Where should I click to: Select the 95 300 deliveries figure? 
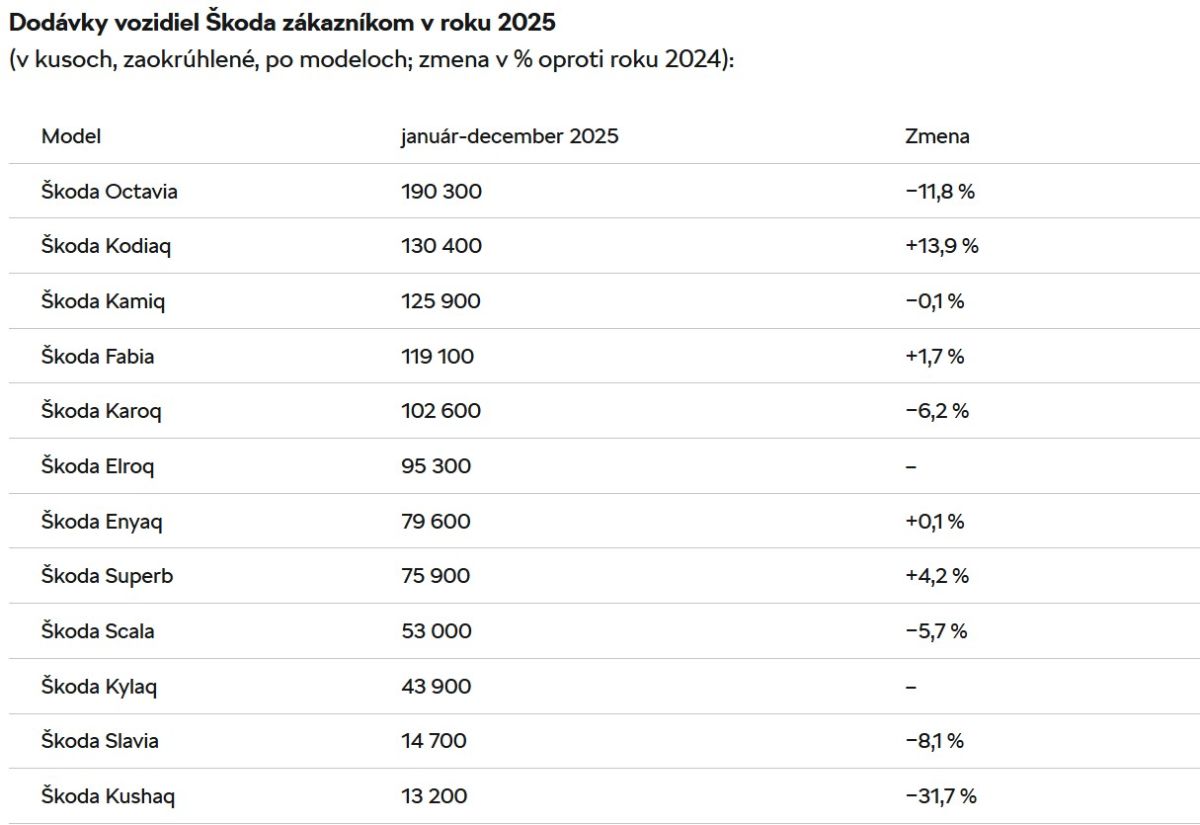(x=436, y=466)
